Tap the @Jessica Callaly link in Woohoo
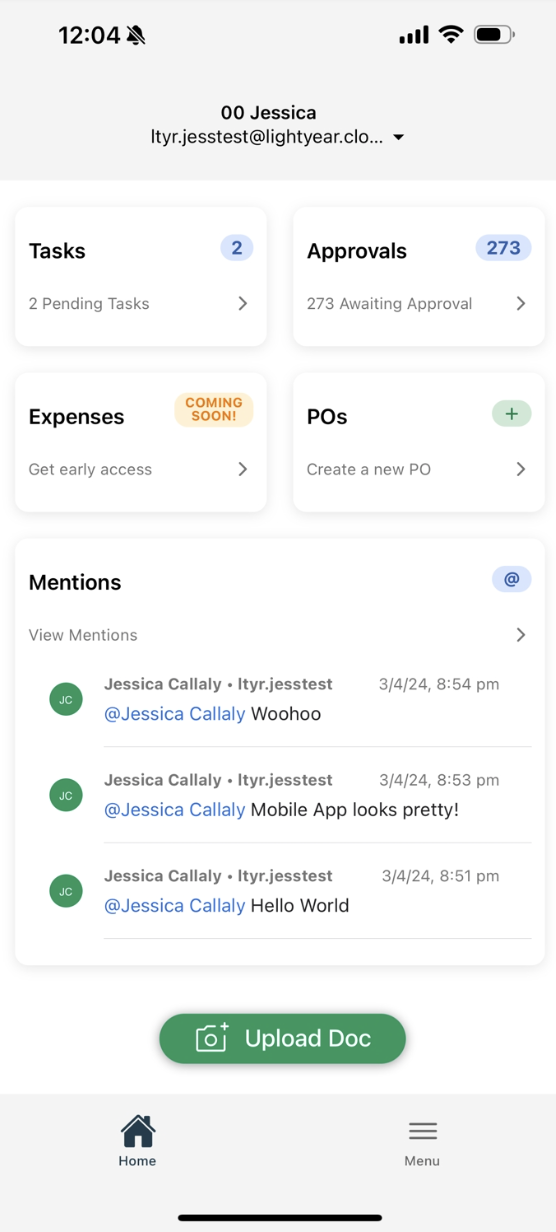 click(175, 714)
